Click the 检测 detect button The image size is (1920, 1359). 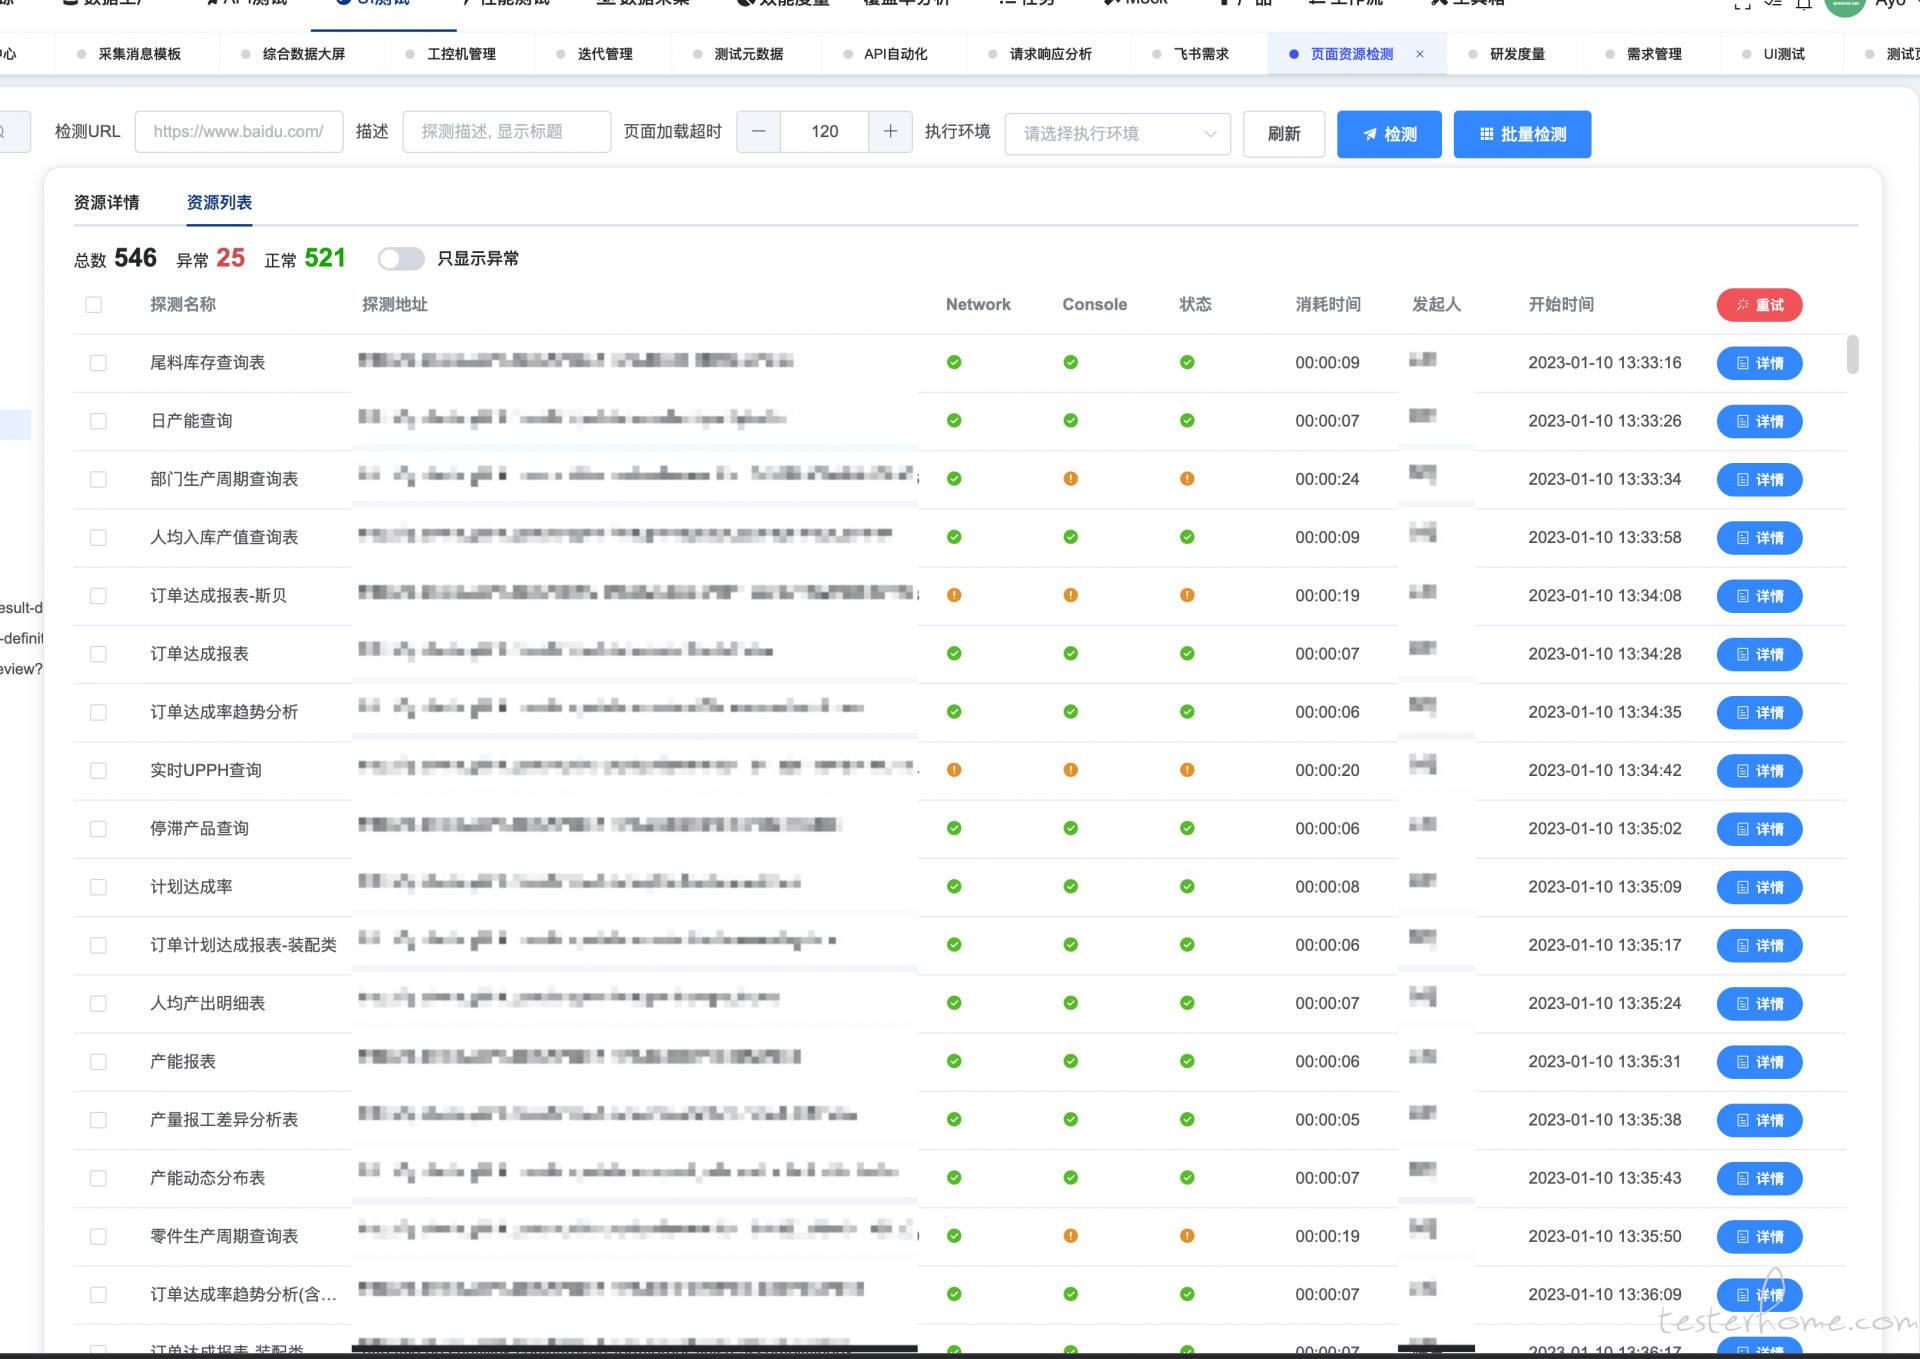(1389, 134)
